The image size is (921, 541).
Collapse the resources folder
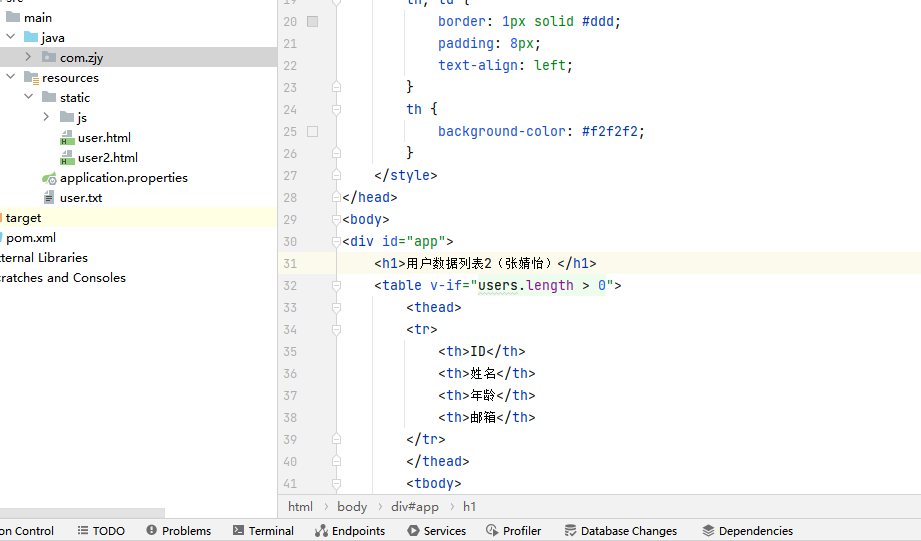pyautogui.click(x=11, y=78)
